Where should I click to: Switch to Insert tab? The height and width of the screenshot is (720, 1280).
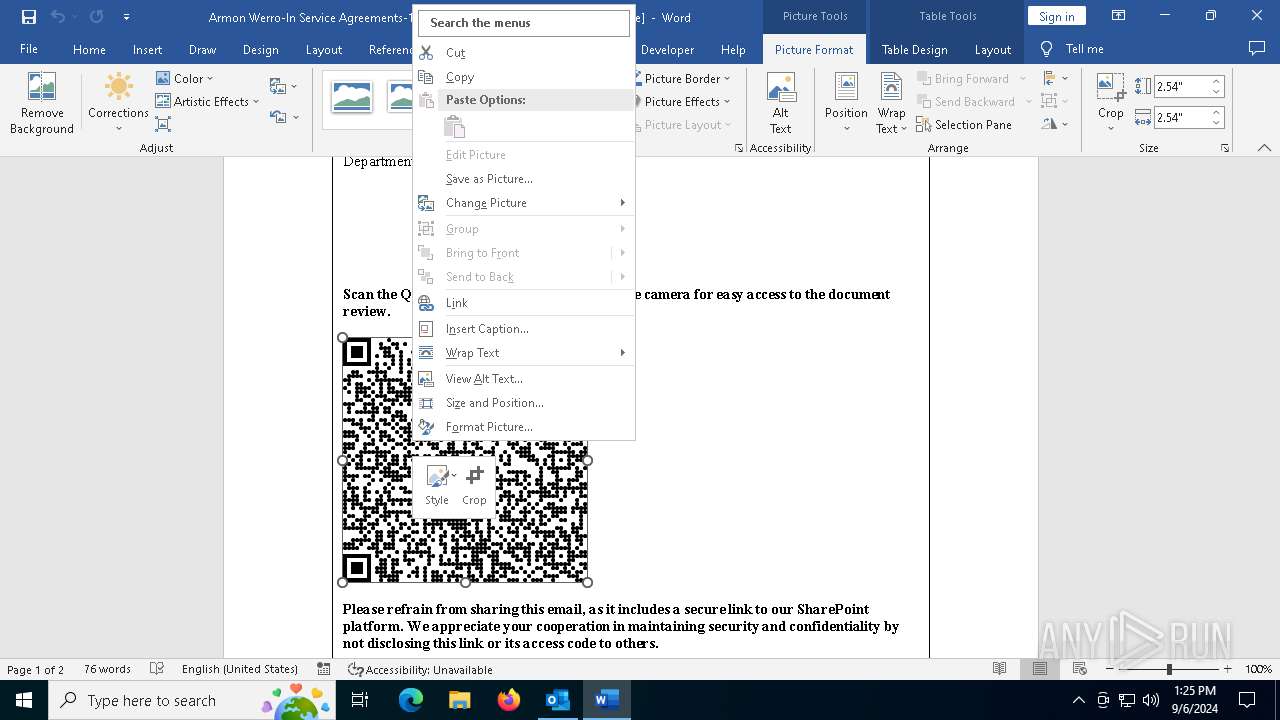147,49
